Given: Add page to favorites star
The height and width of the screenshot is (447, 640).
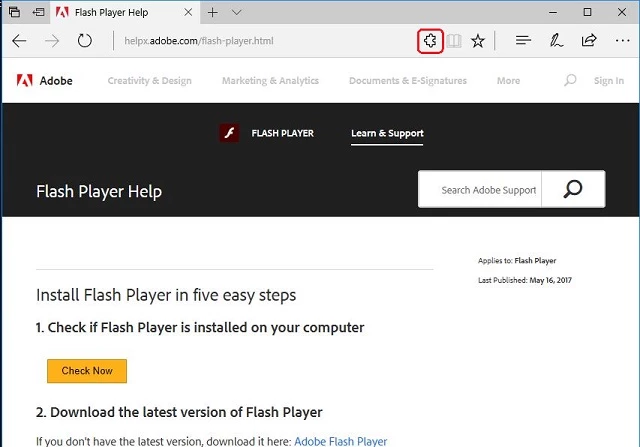Looking at the screenshot, I should click(x=478, y=41).
